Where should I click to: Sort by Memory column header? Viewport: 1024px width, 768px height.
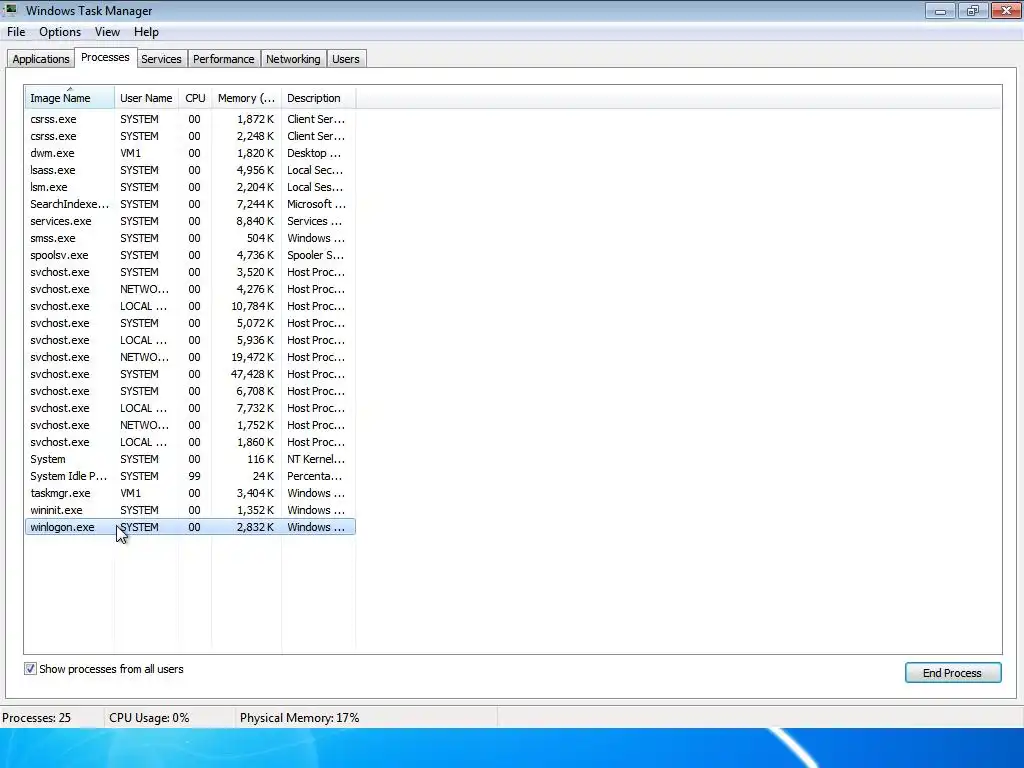point(246,98)
